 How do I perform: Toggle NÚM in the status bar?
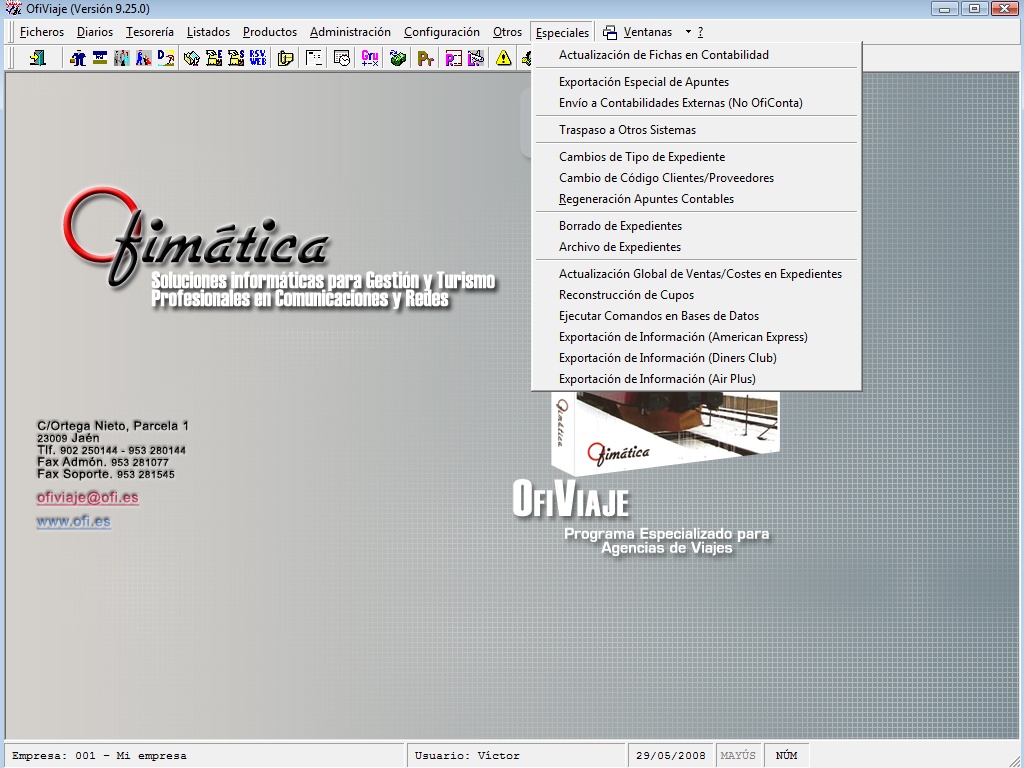tap(787, 754)
